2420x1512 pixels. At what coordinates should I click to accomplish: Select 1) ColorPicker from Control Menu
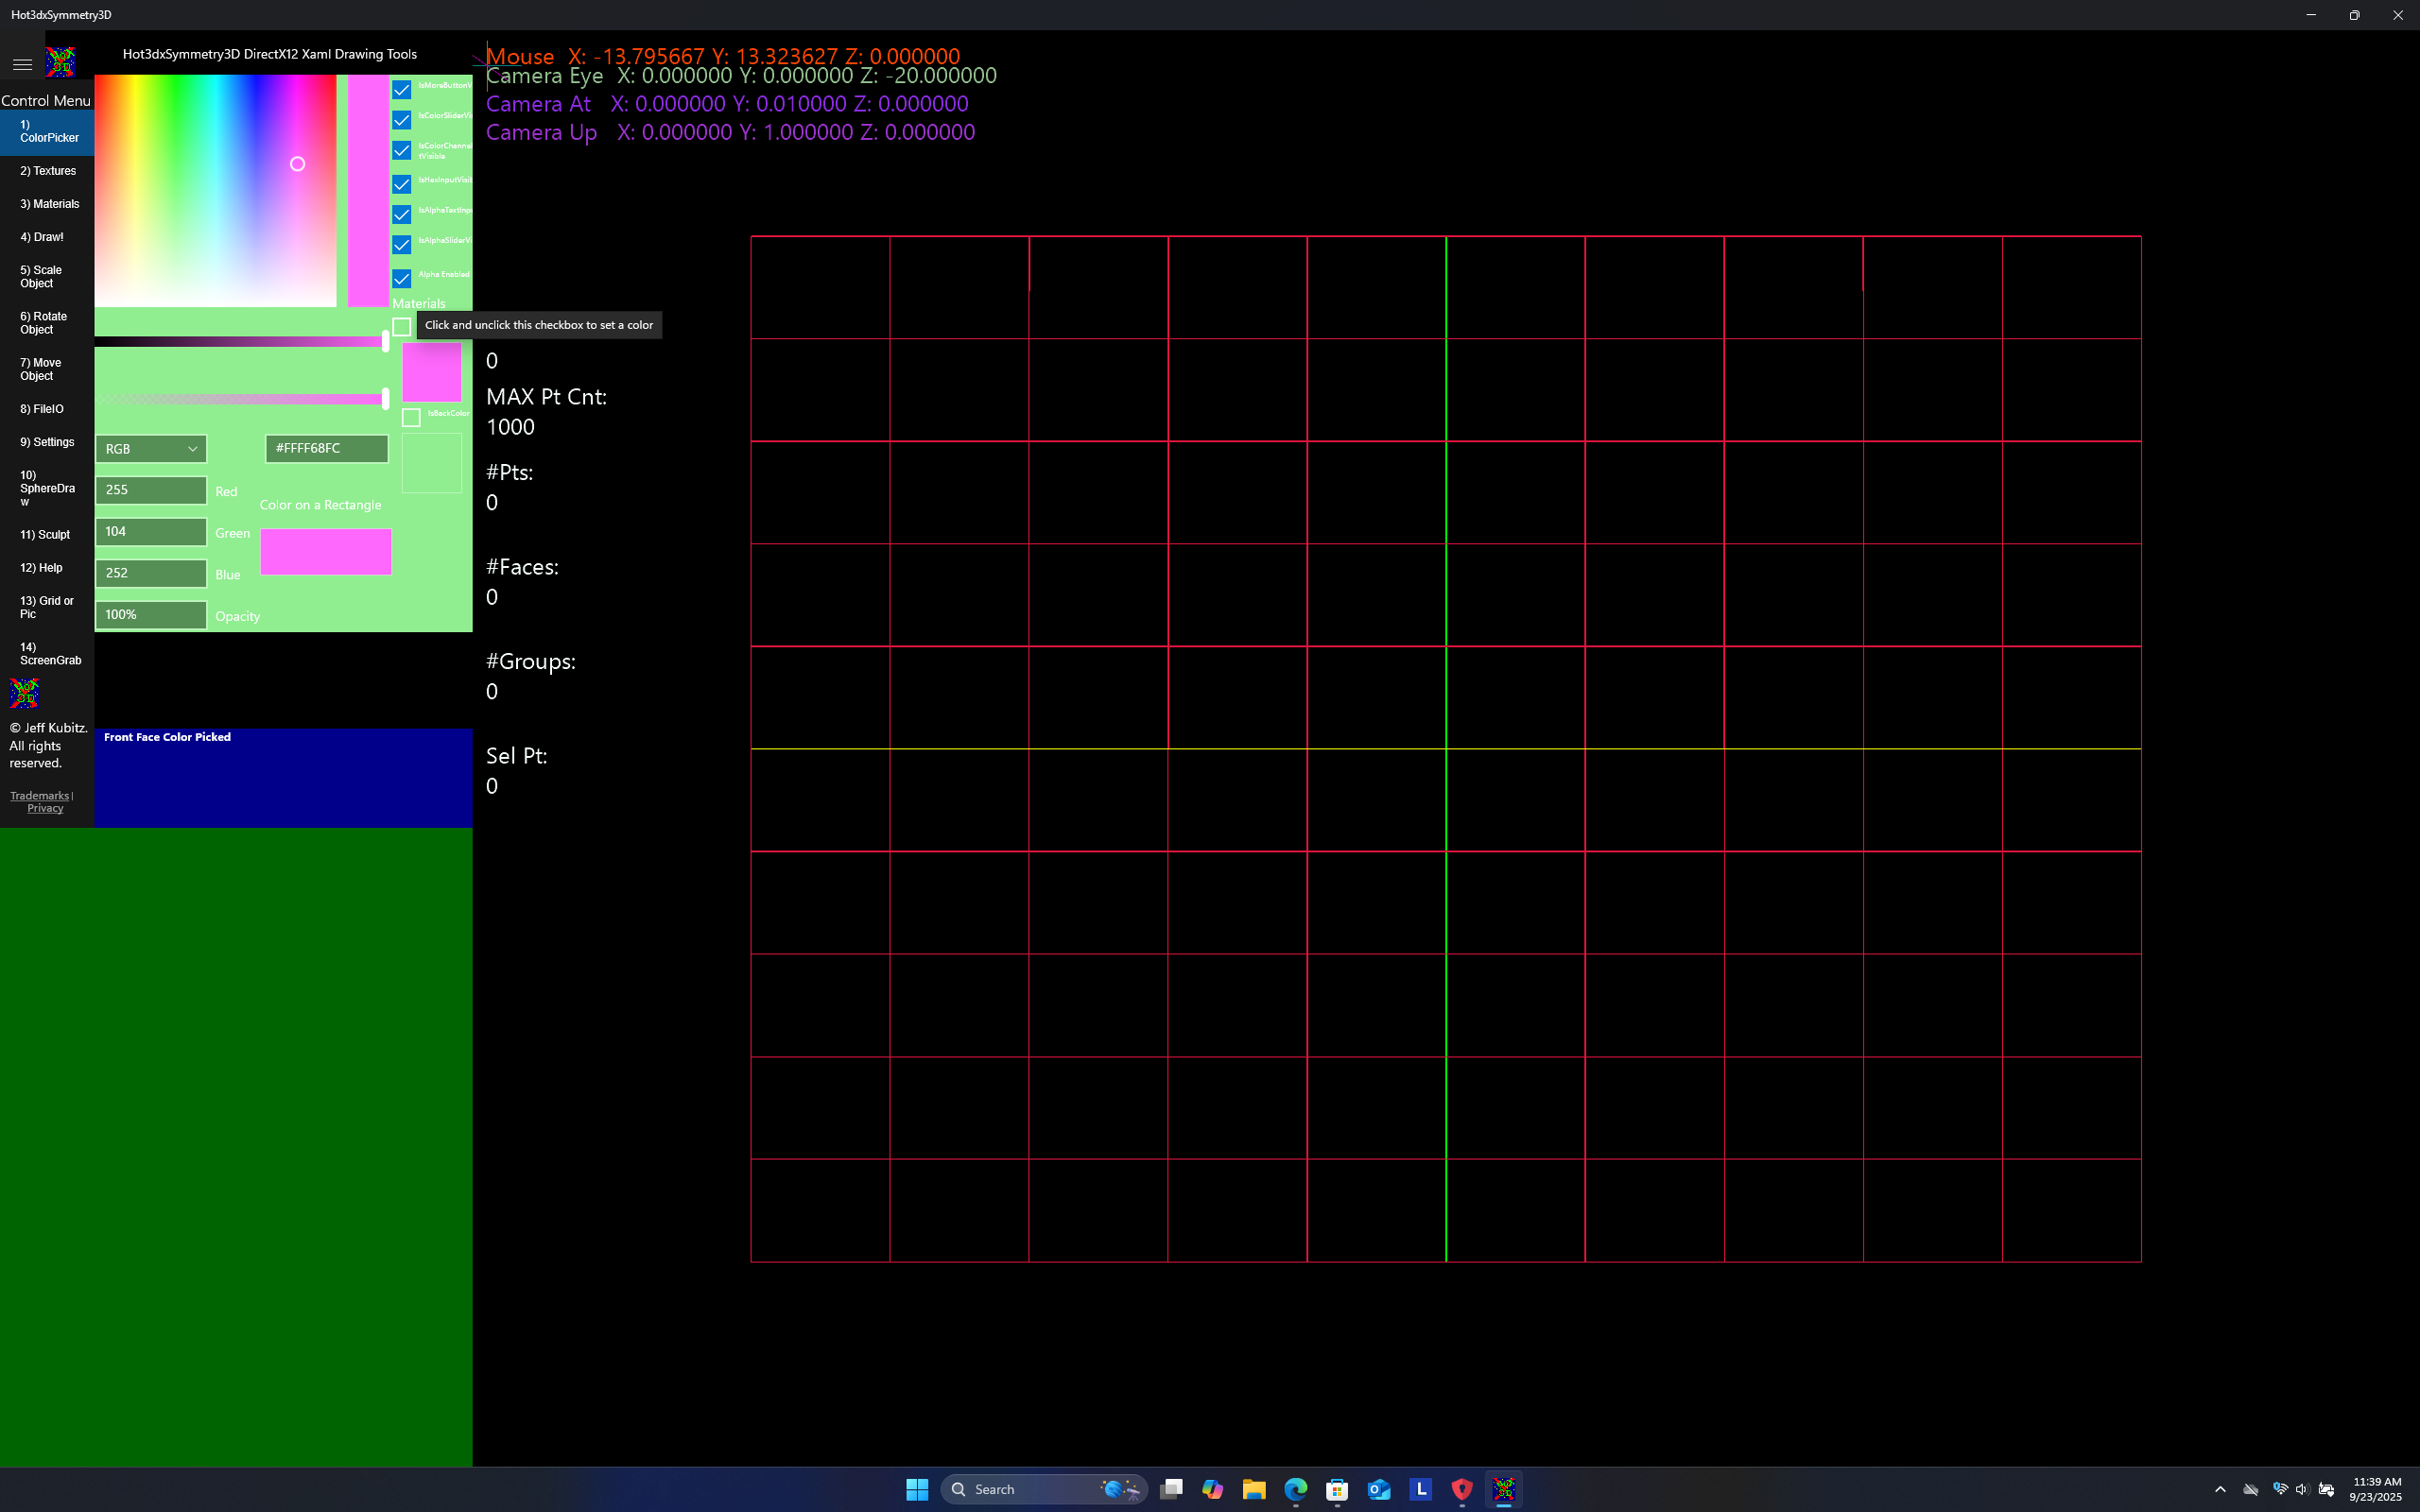pos(47,130)
